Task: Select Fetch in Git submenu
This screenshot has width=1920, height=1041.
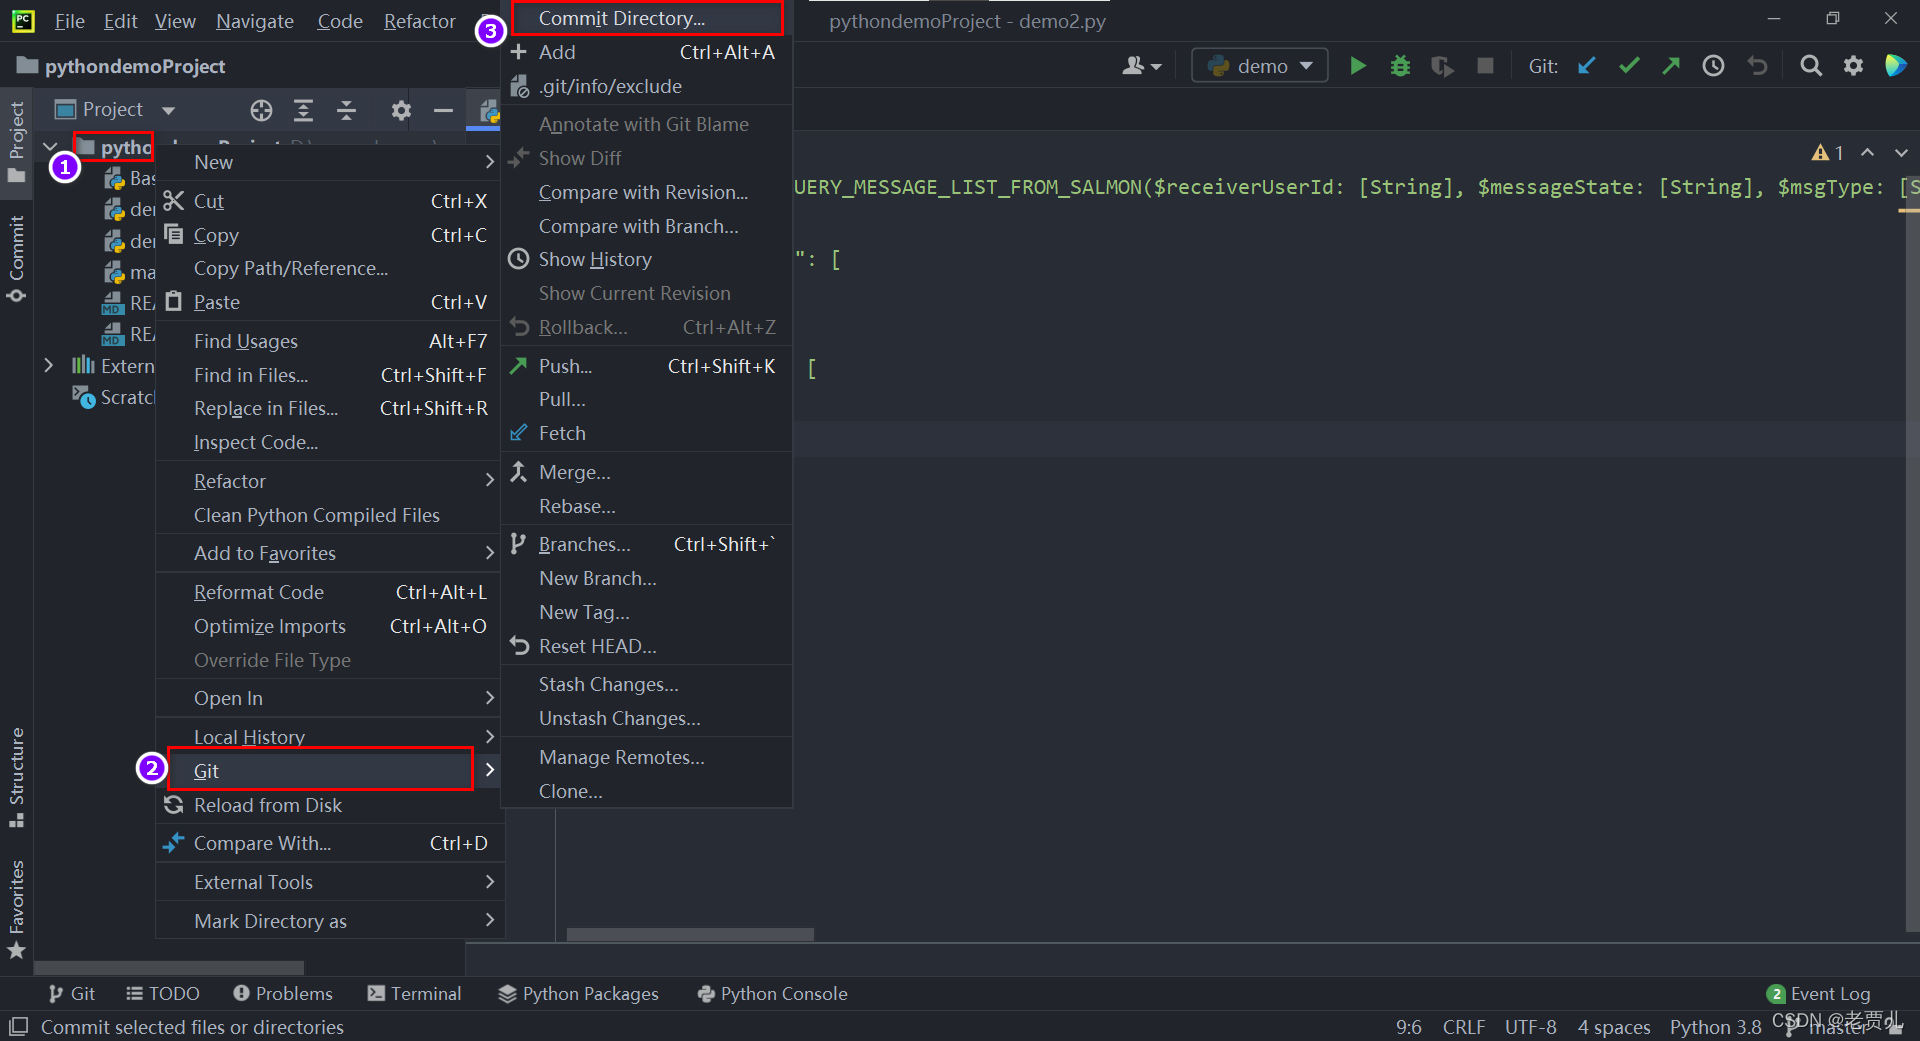Action: (647, 433)
